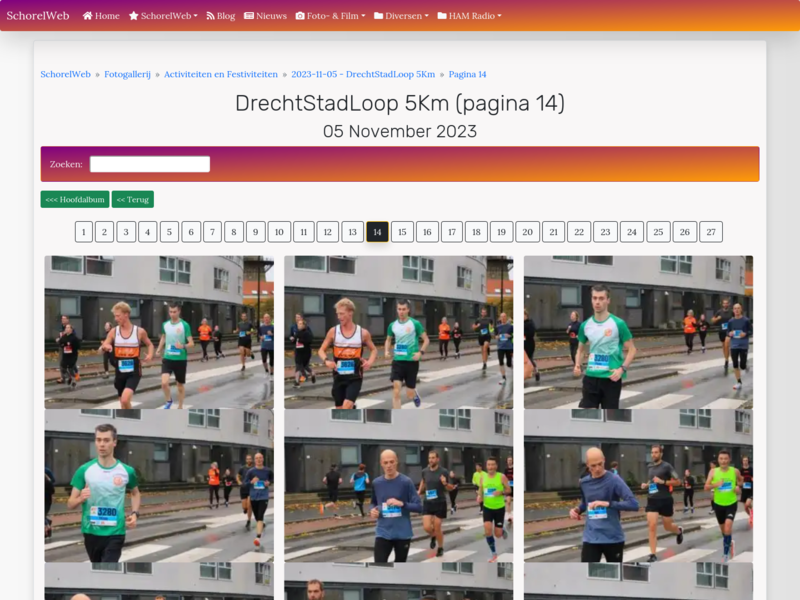Expand the Diversen dropdown caret
This screenshot has height=600, width=800.
click(x=427, y=16)
